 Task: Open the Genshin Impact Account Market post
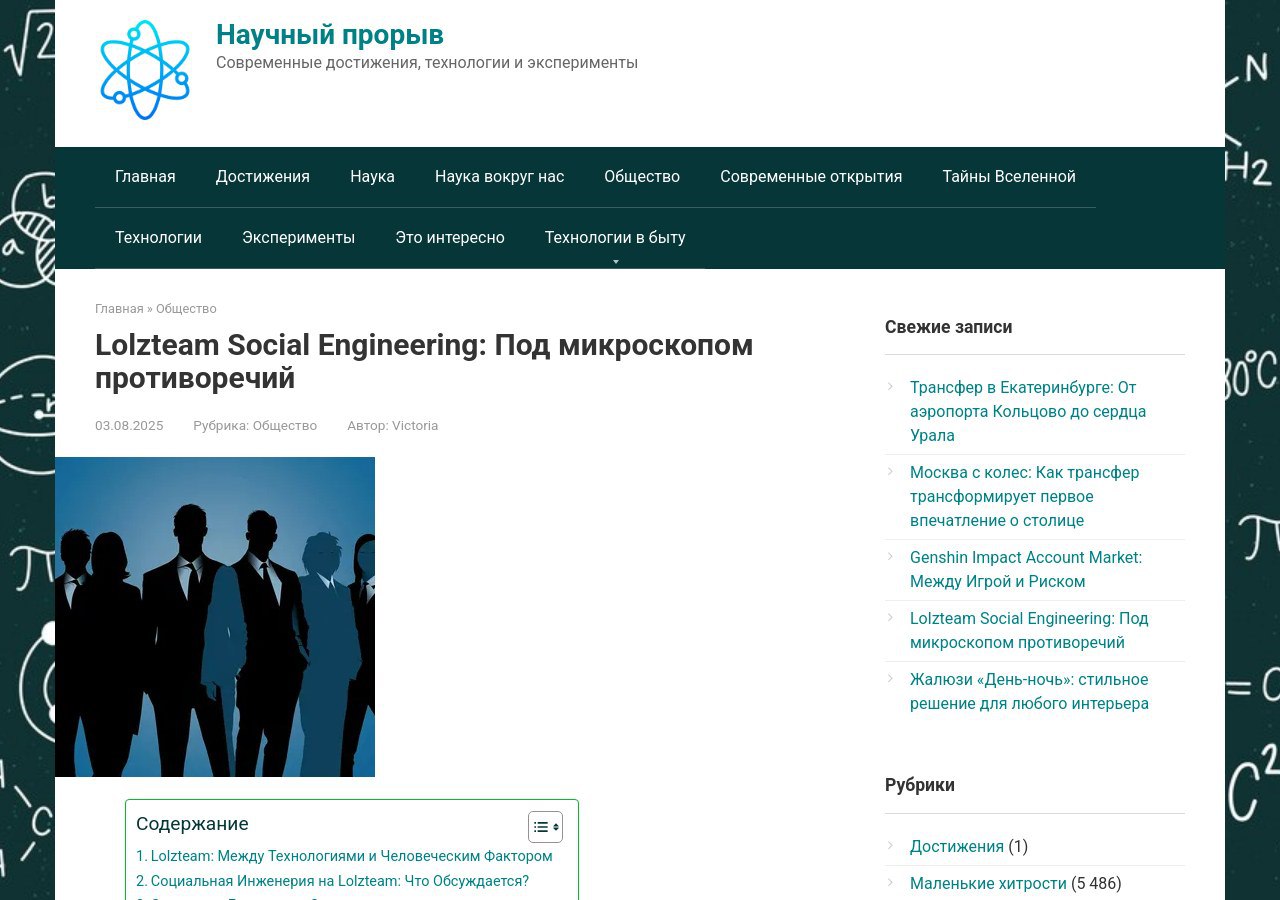1026,569
